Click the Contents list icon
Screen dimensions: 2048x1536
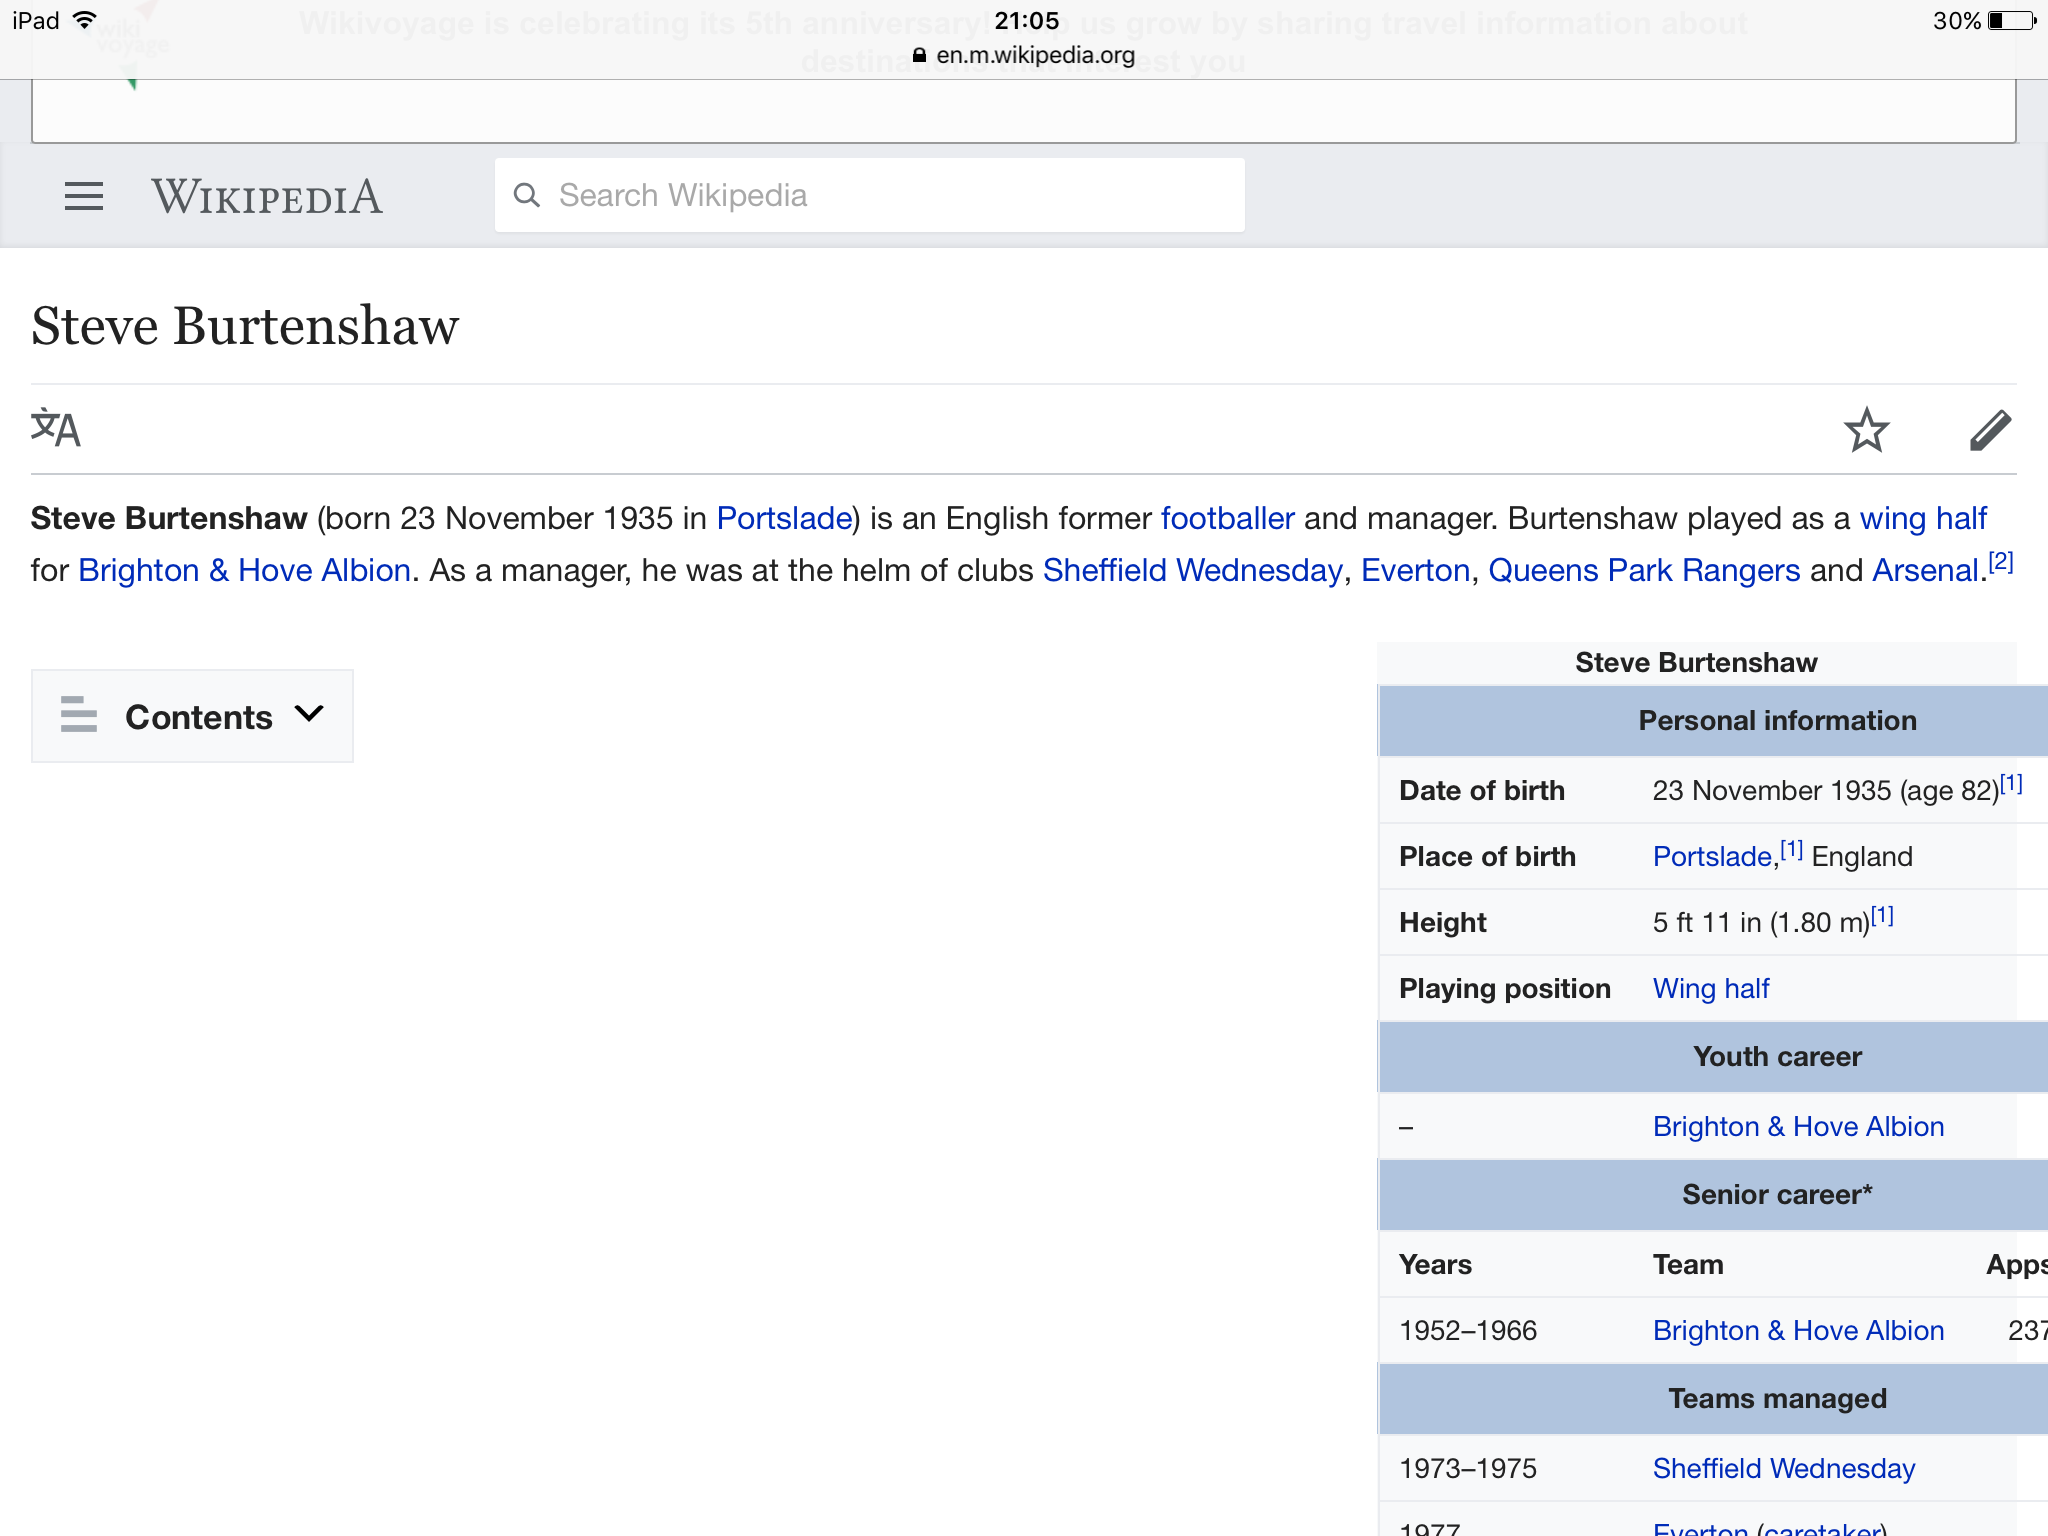tap(79, 715)
